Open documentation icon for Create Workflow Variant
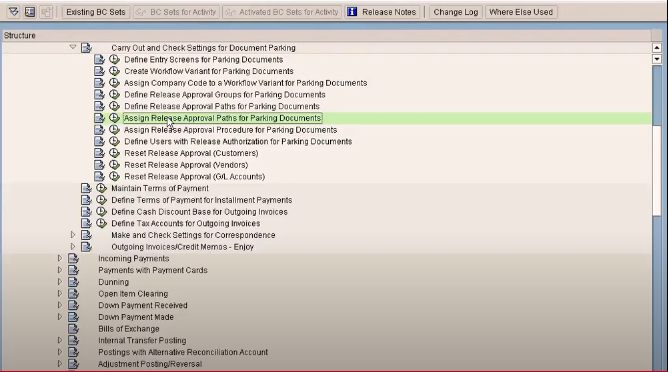 click(x=99, y=71)
